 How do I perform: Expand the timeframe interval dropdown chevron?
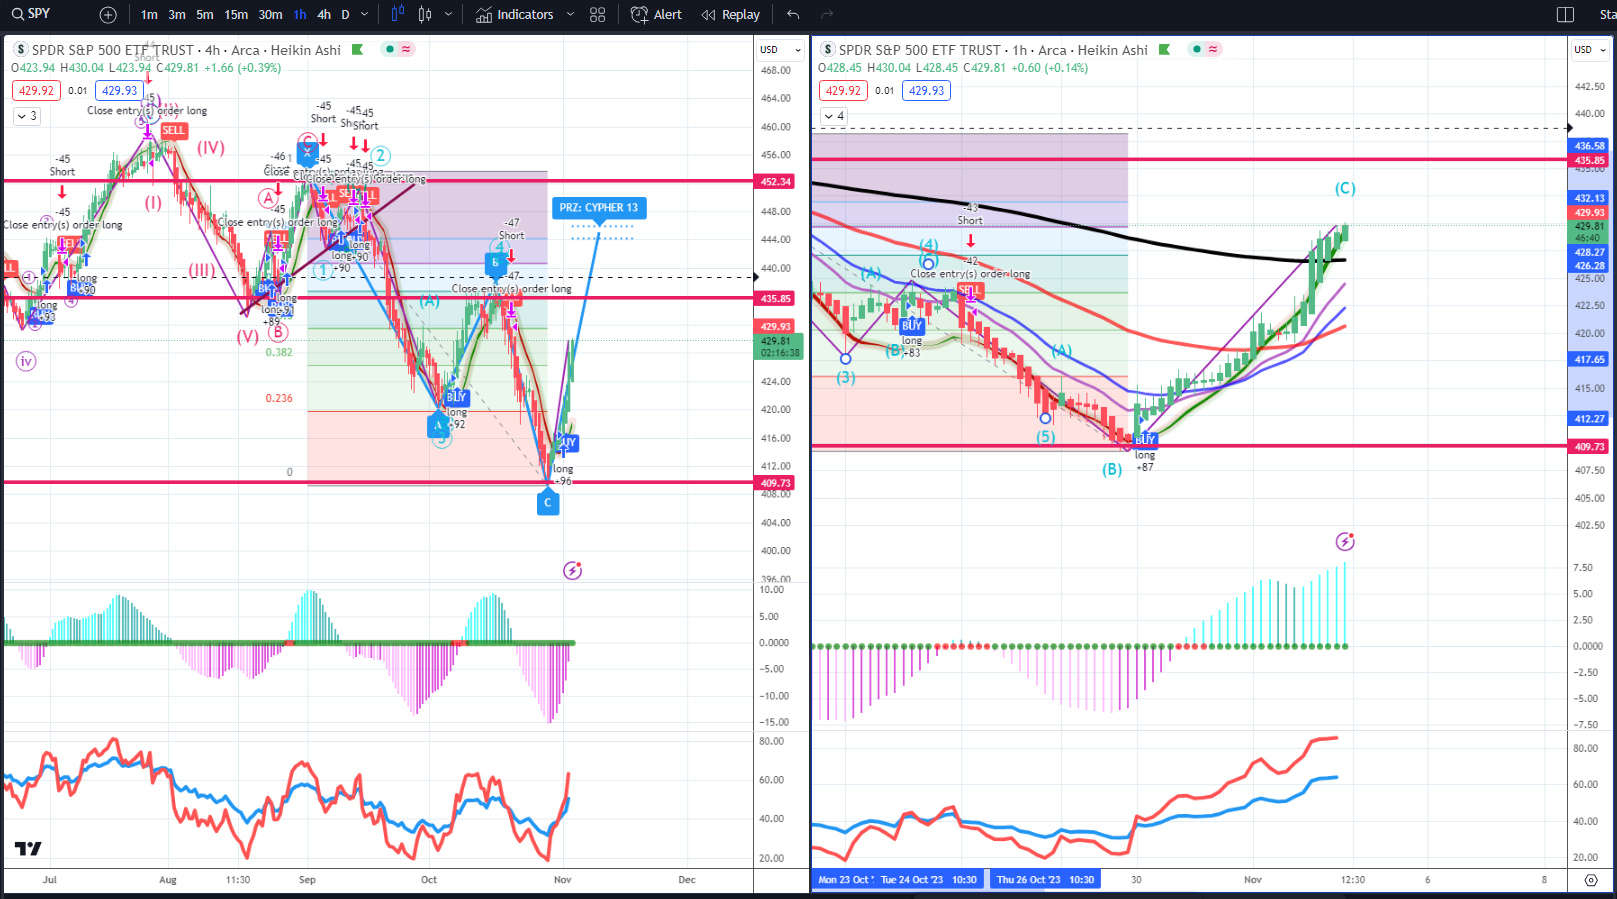point(365,15)
